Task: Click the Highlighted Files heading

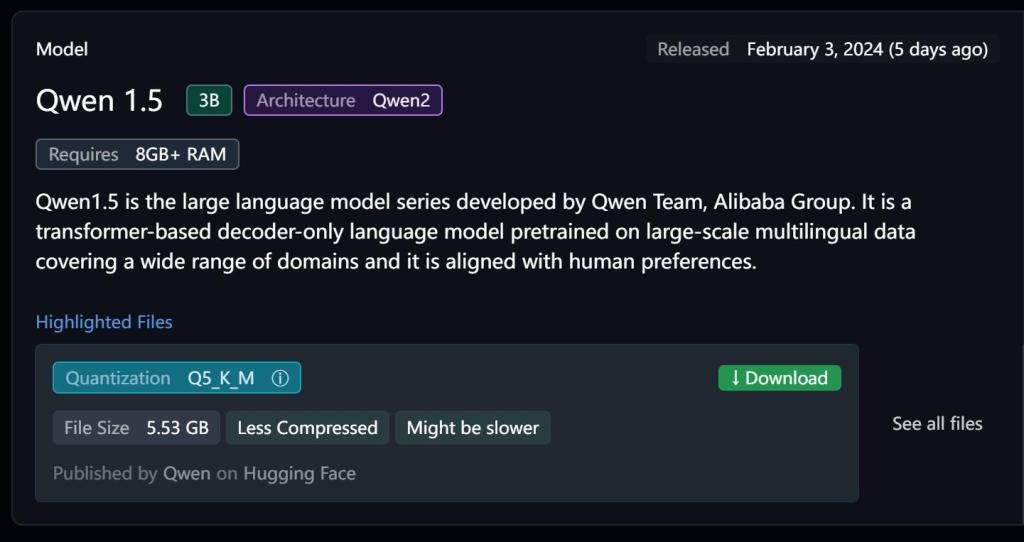Action: [104, 322]
